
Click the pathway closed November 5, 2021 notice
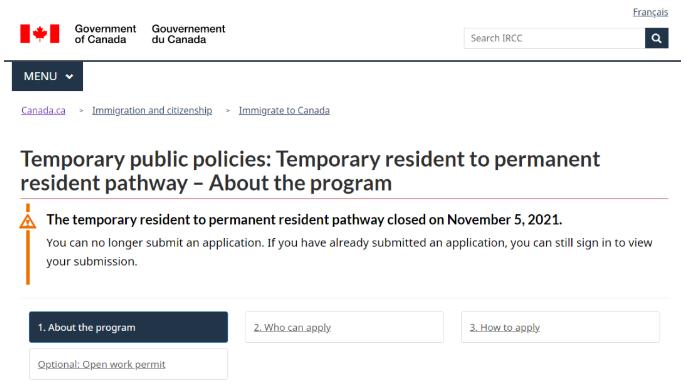click(304, 220)
